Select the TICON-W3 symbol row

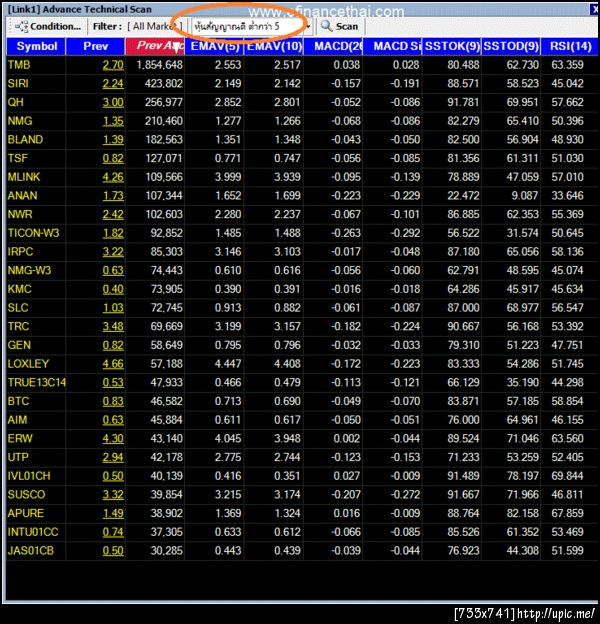click(x=302, y=233)
